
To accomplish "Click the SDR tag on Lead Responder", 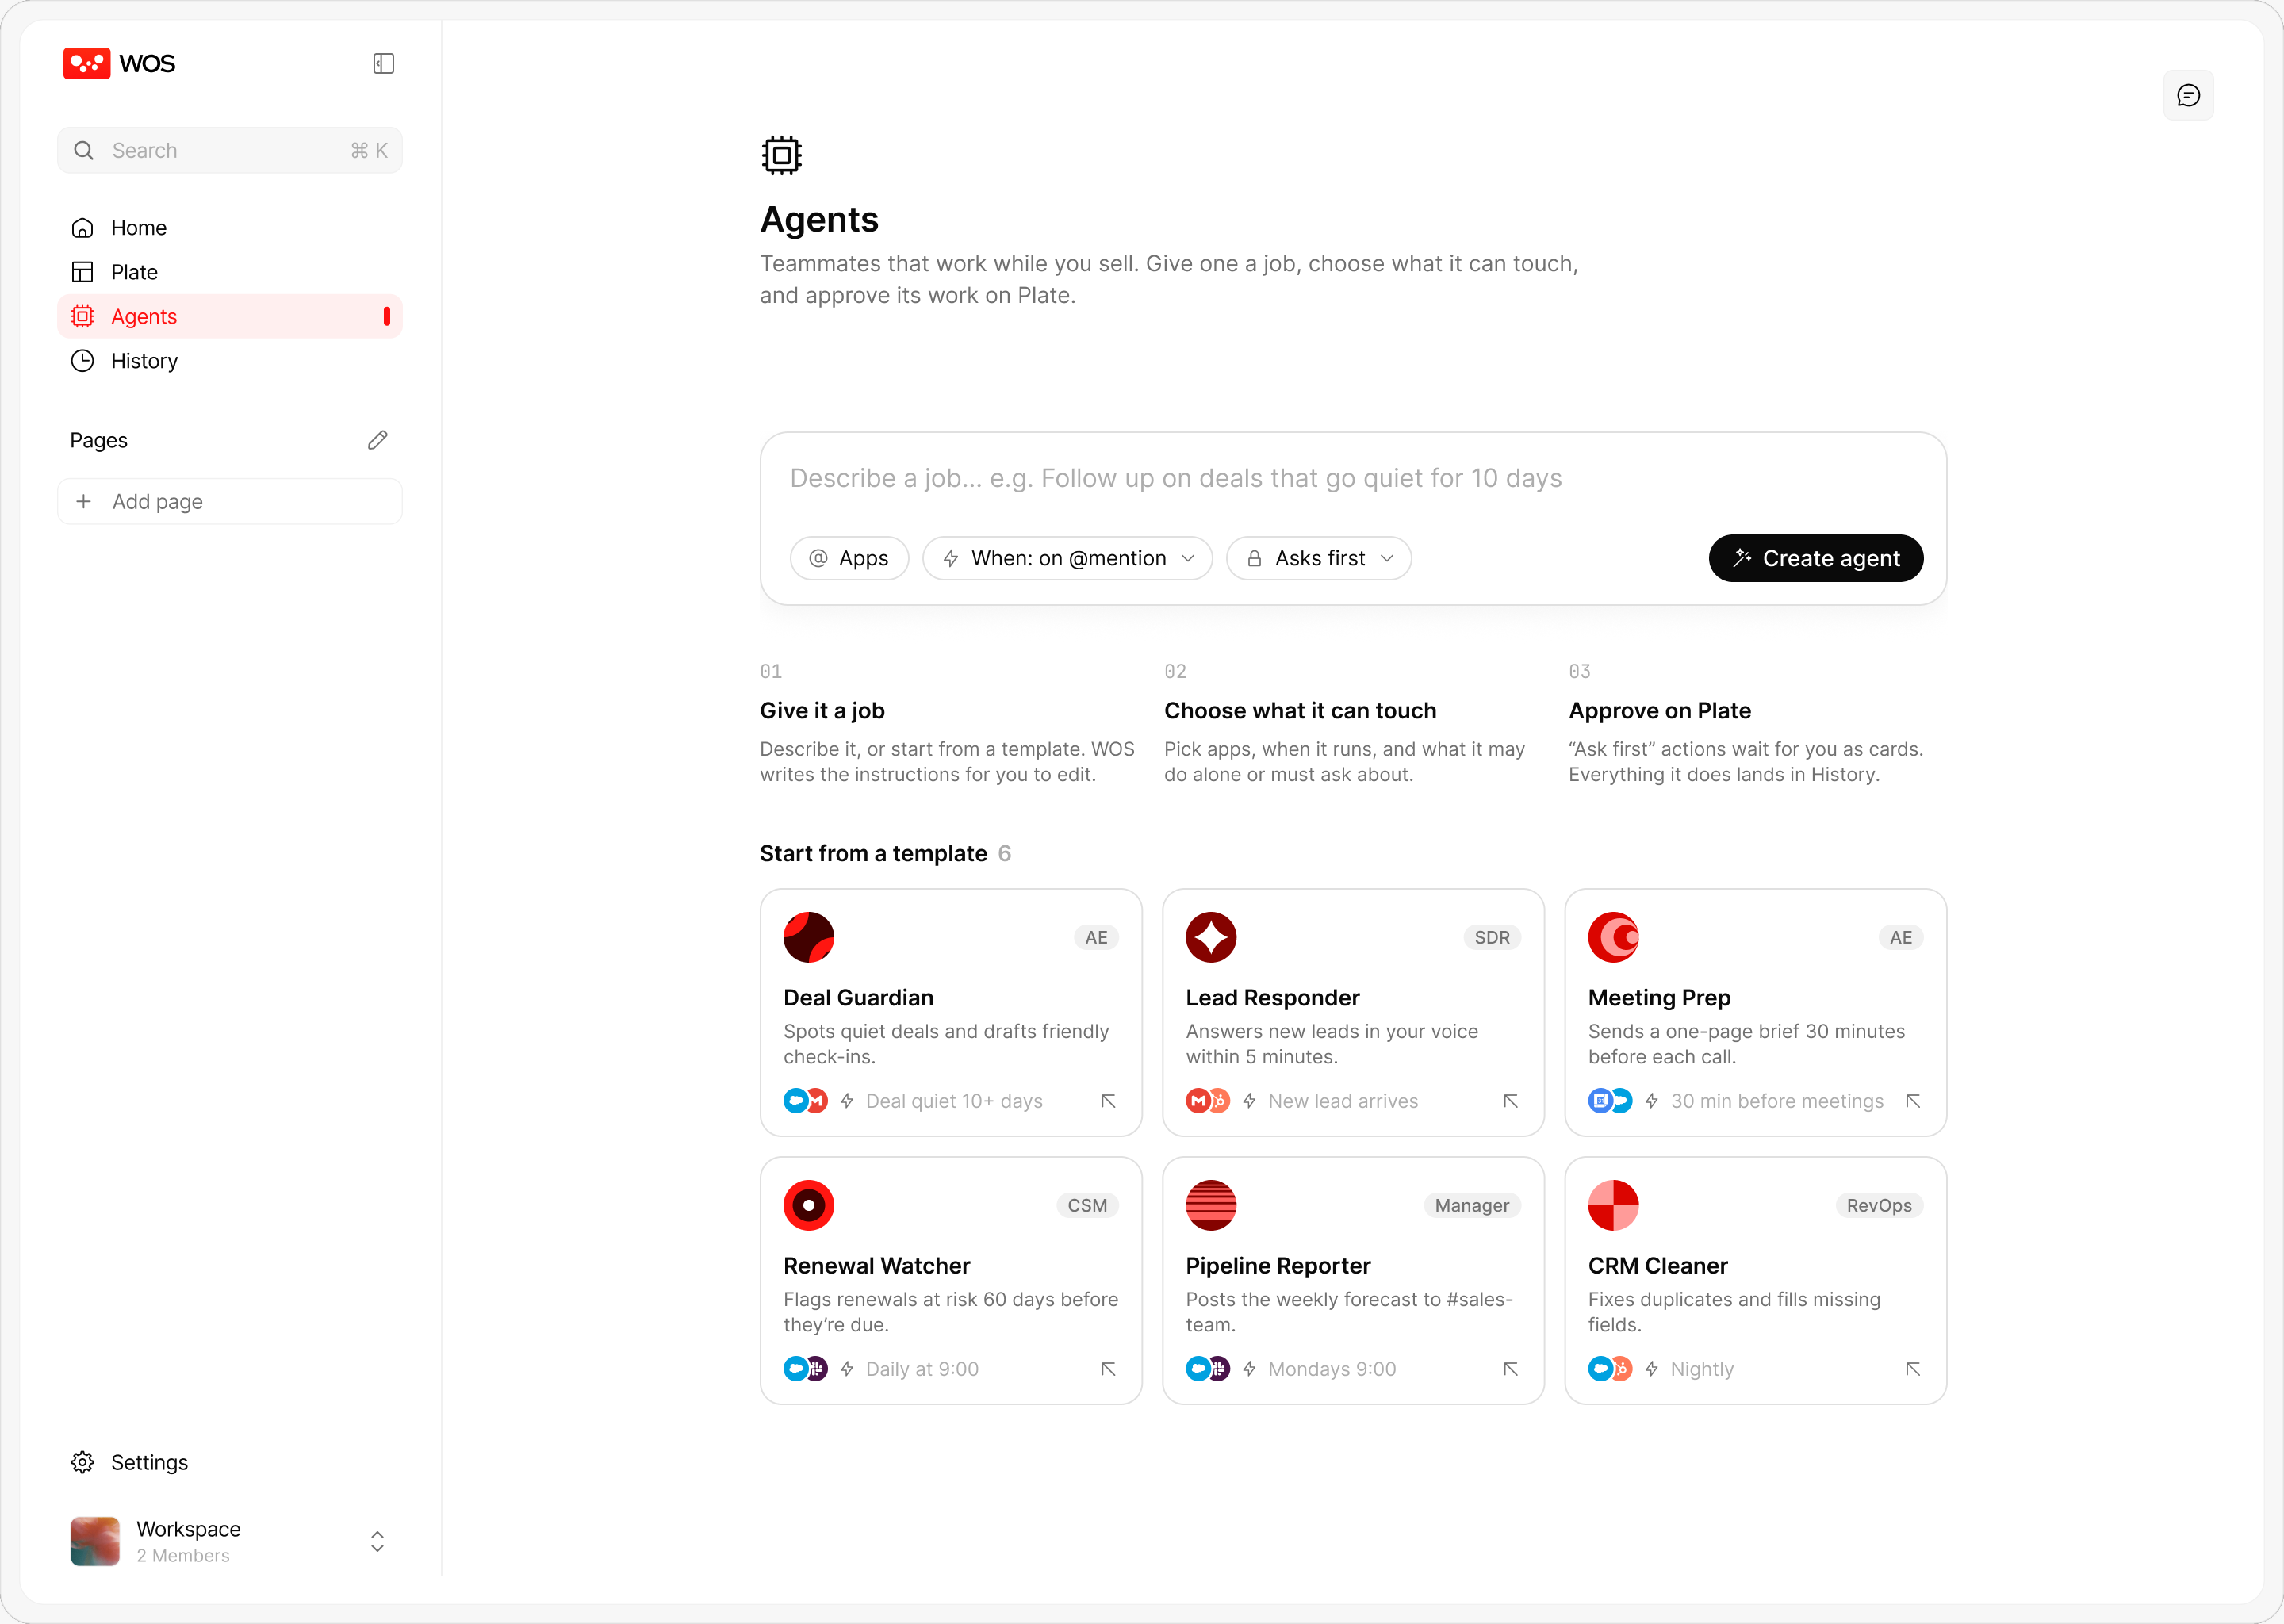I will (1491, 937).
